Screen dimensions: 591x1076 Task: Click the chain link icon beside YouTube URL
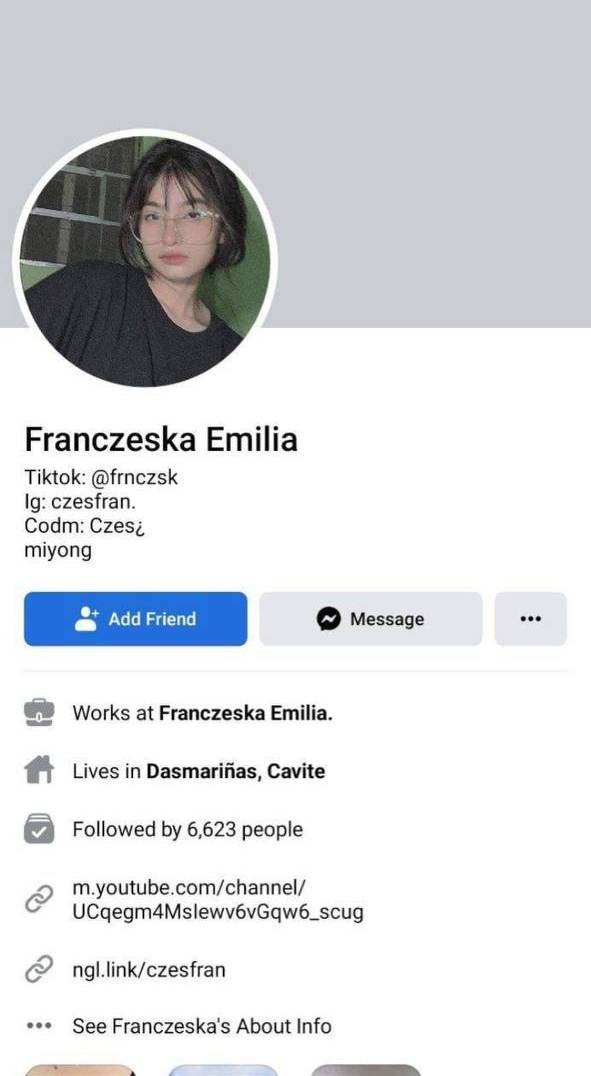[39, 900]
